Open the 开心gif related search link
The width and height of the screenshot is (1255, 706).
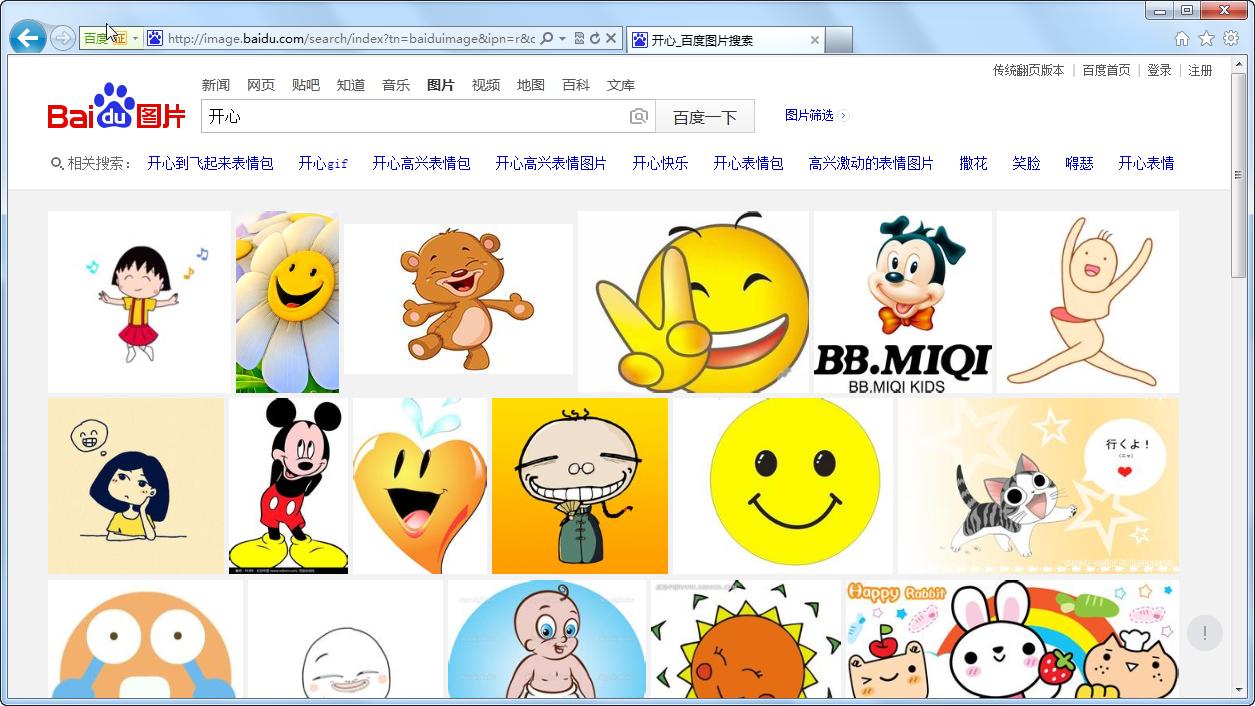click(x=322, y=163)
